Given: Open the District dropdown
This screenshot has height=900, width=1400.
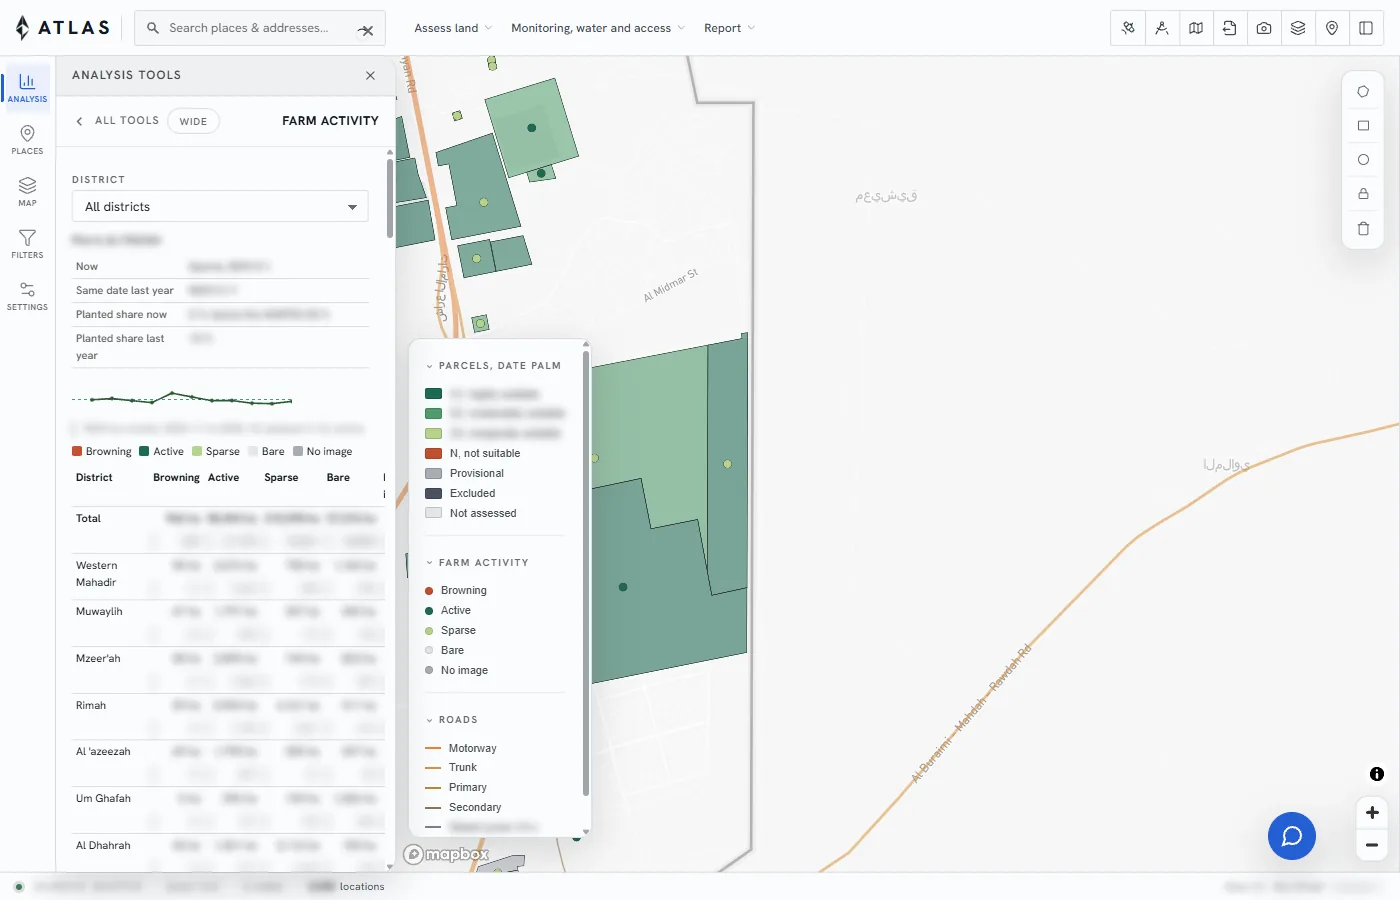Looking at the screenshot, I should [x=220, y=207].
